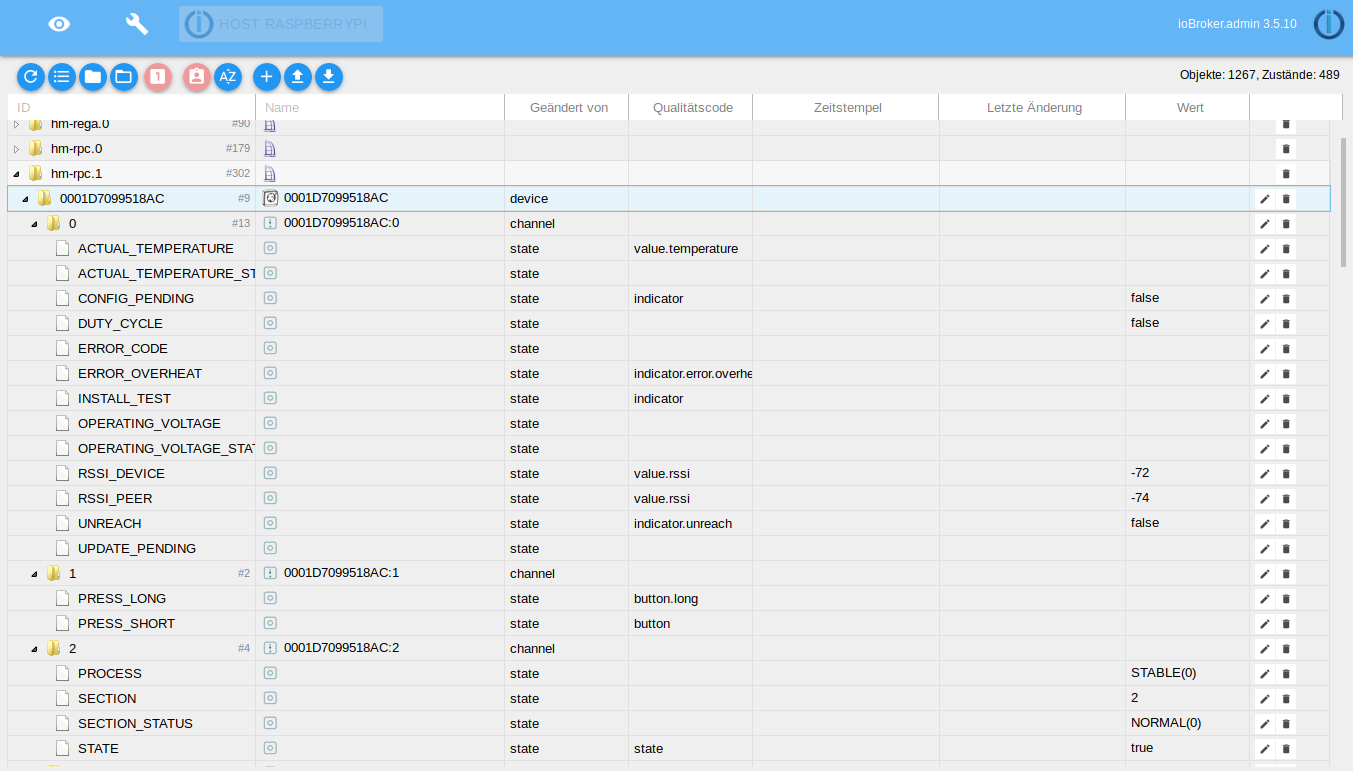Expand the hm-rega.0 tree node
This screenshot has width=1353, height=771.
click(x=16, y=124)
